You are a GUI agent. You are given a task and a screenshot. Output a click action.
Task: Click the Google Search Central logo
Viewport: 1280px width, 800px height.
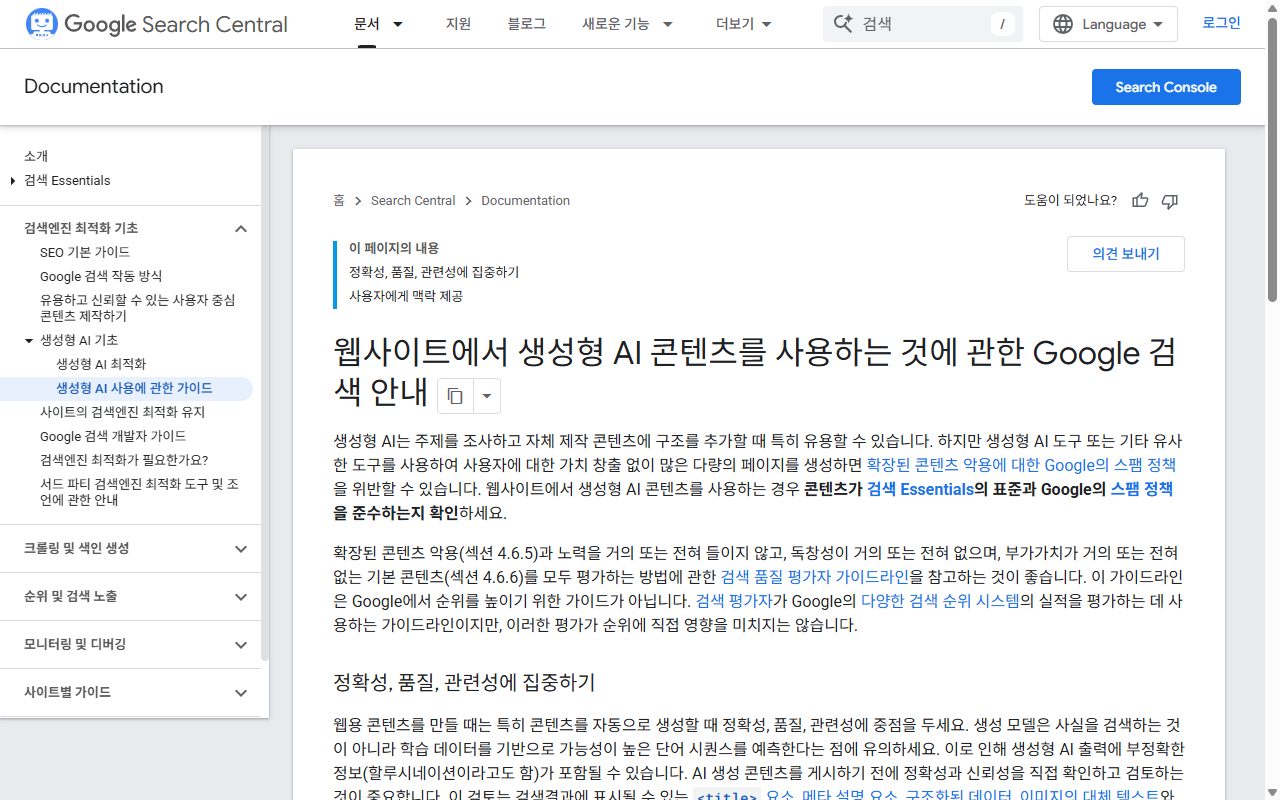[x=157, y=24]
